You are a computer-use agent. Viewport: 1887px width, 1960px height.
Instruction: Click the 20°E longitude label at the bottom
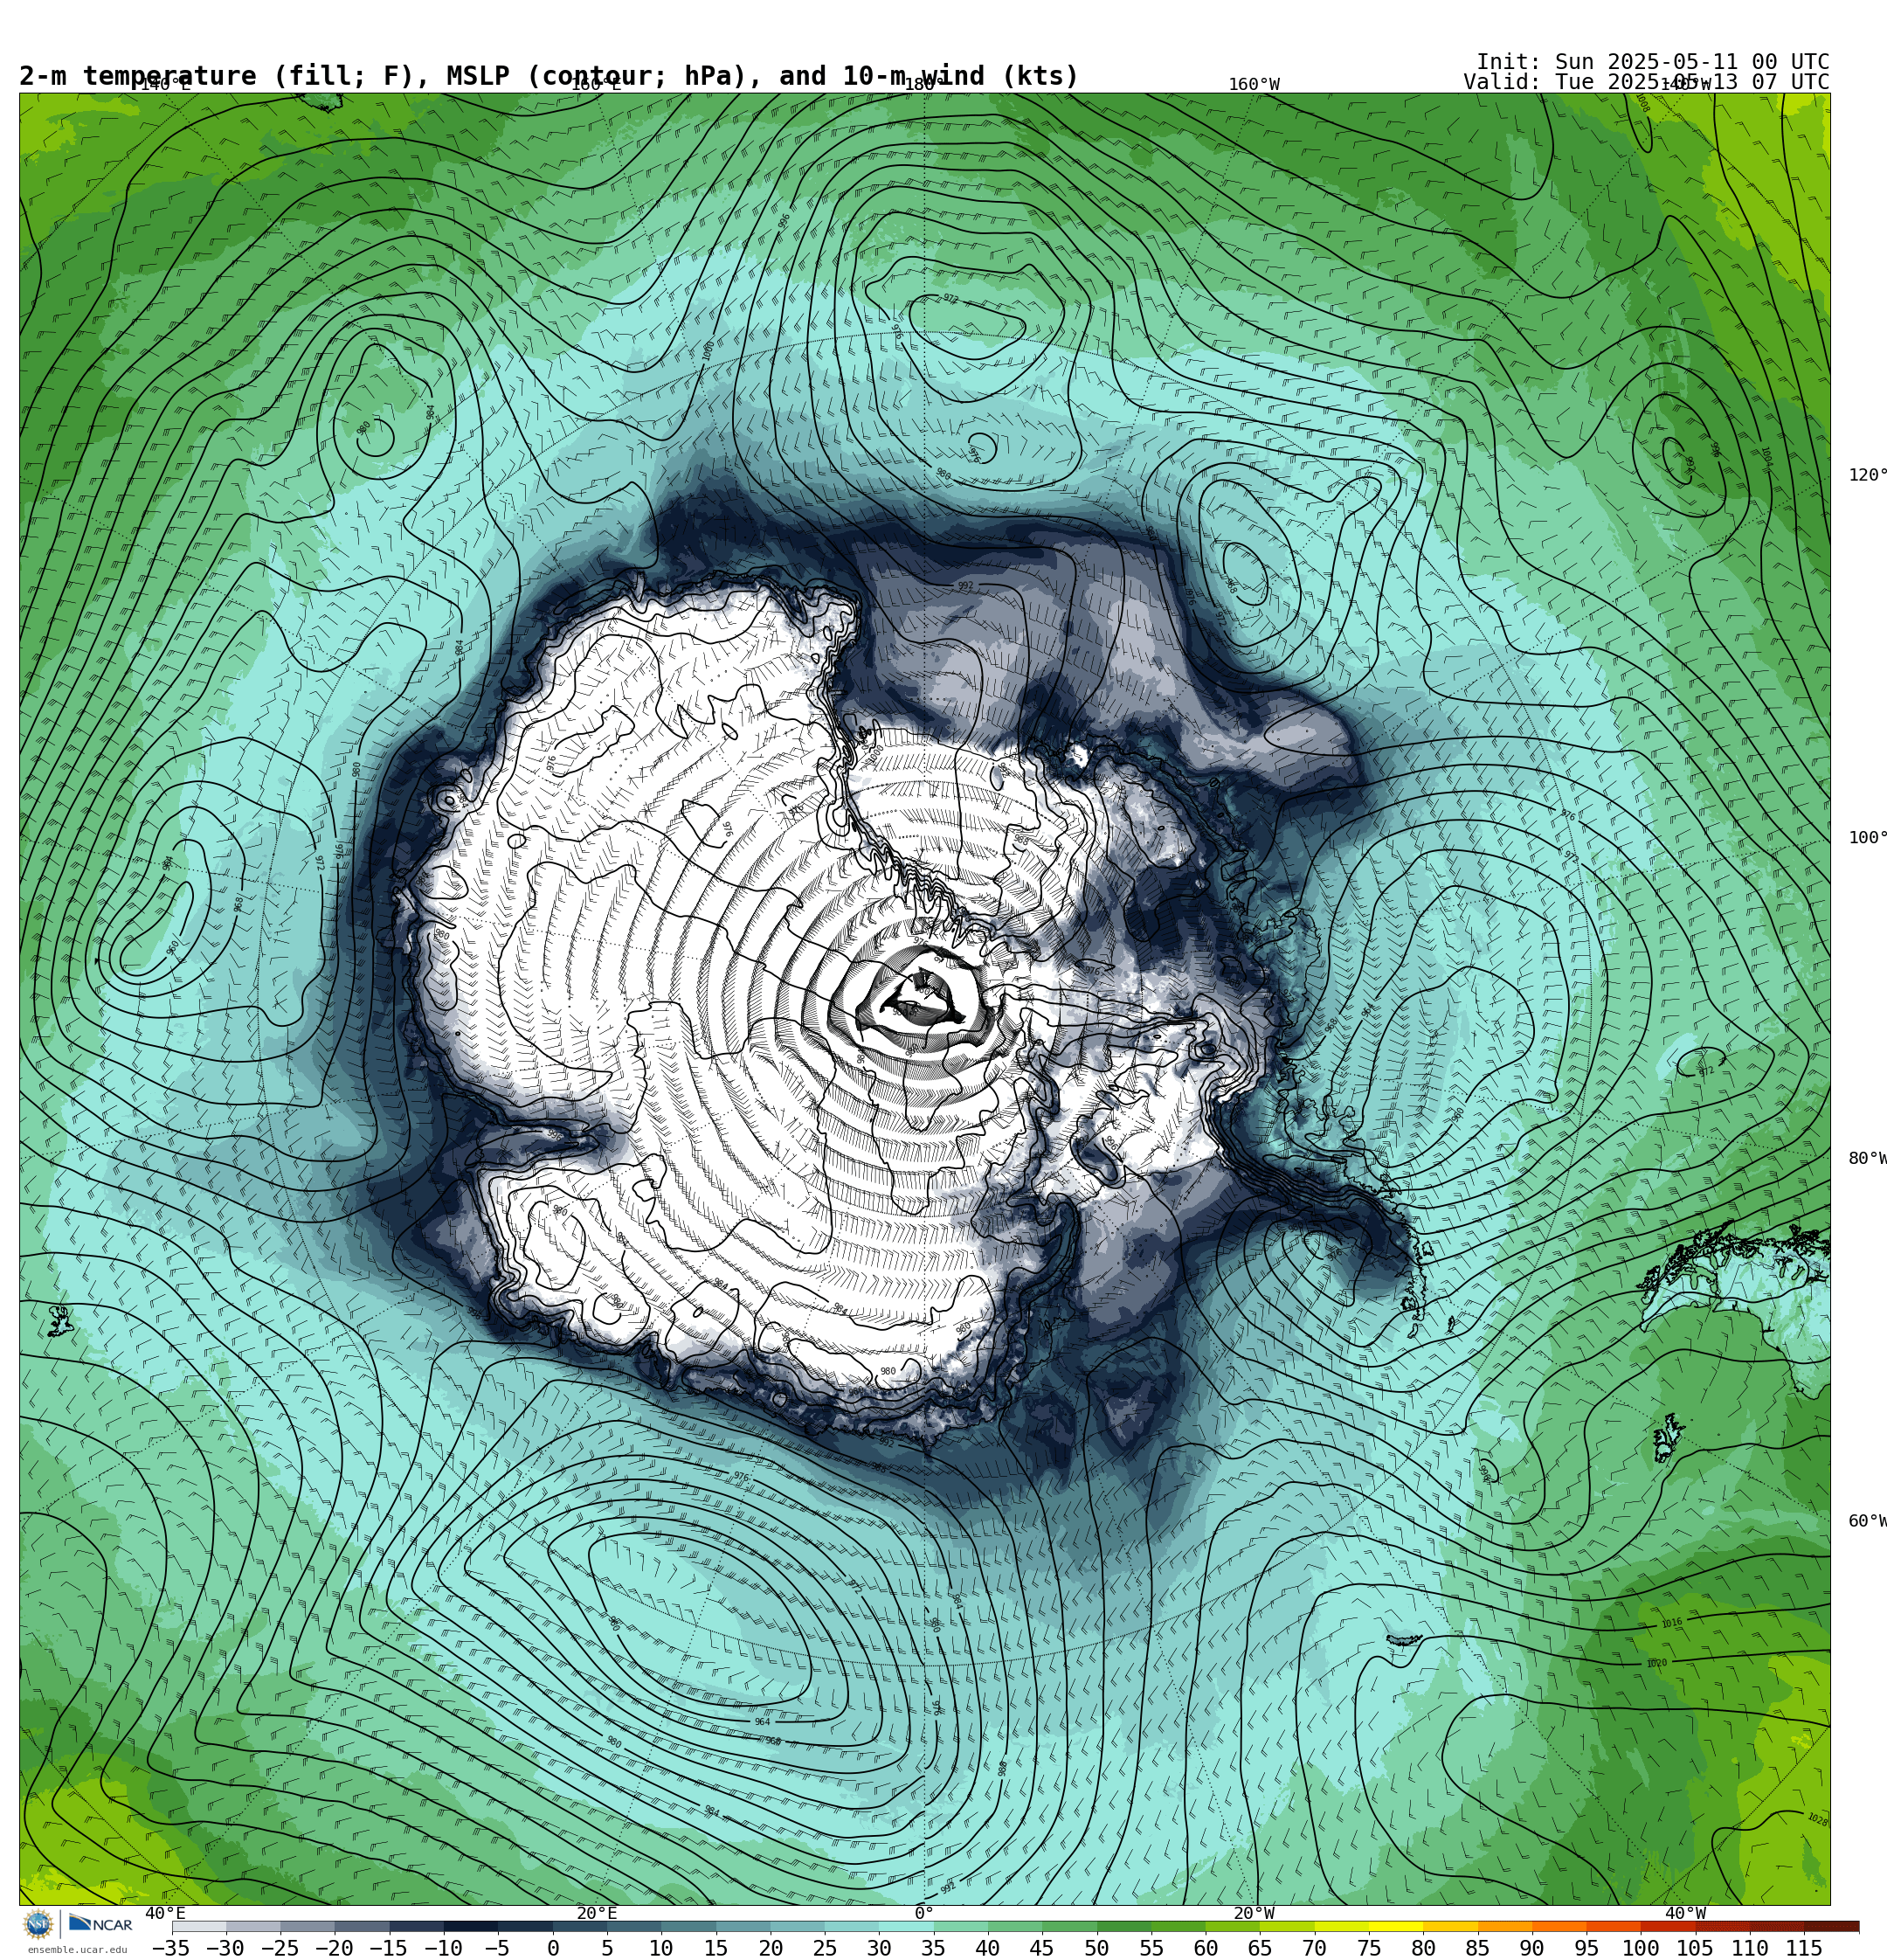coord(597,1914)
